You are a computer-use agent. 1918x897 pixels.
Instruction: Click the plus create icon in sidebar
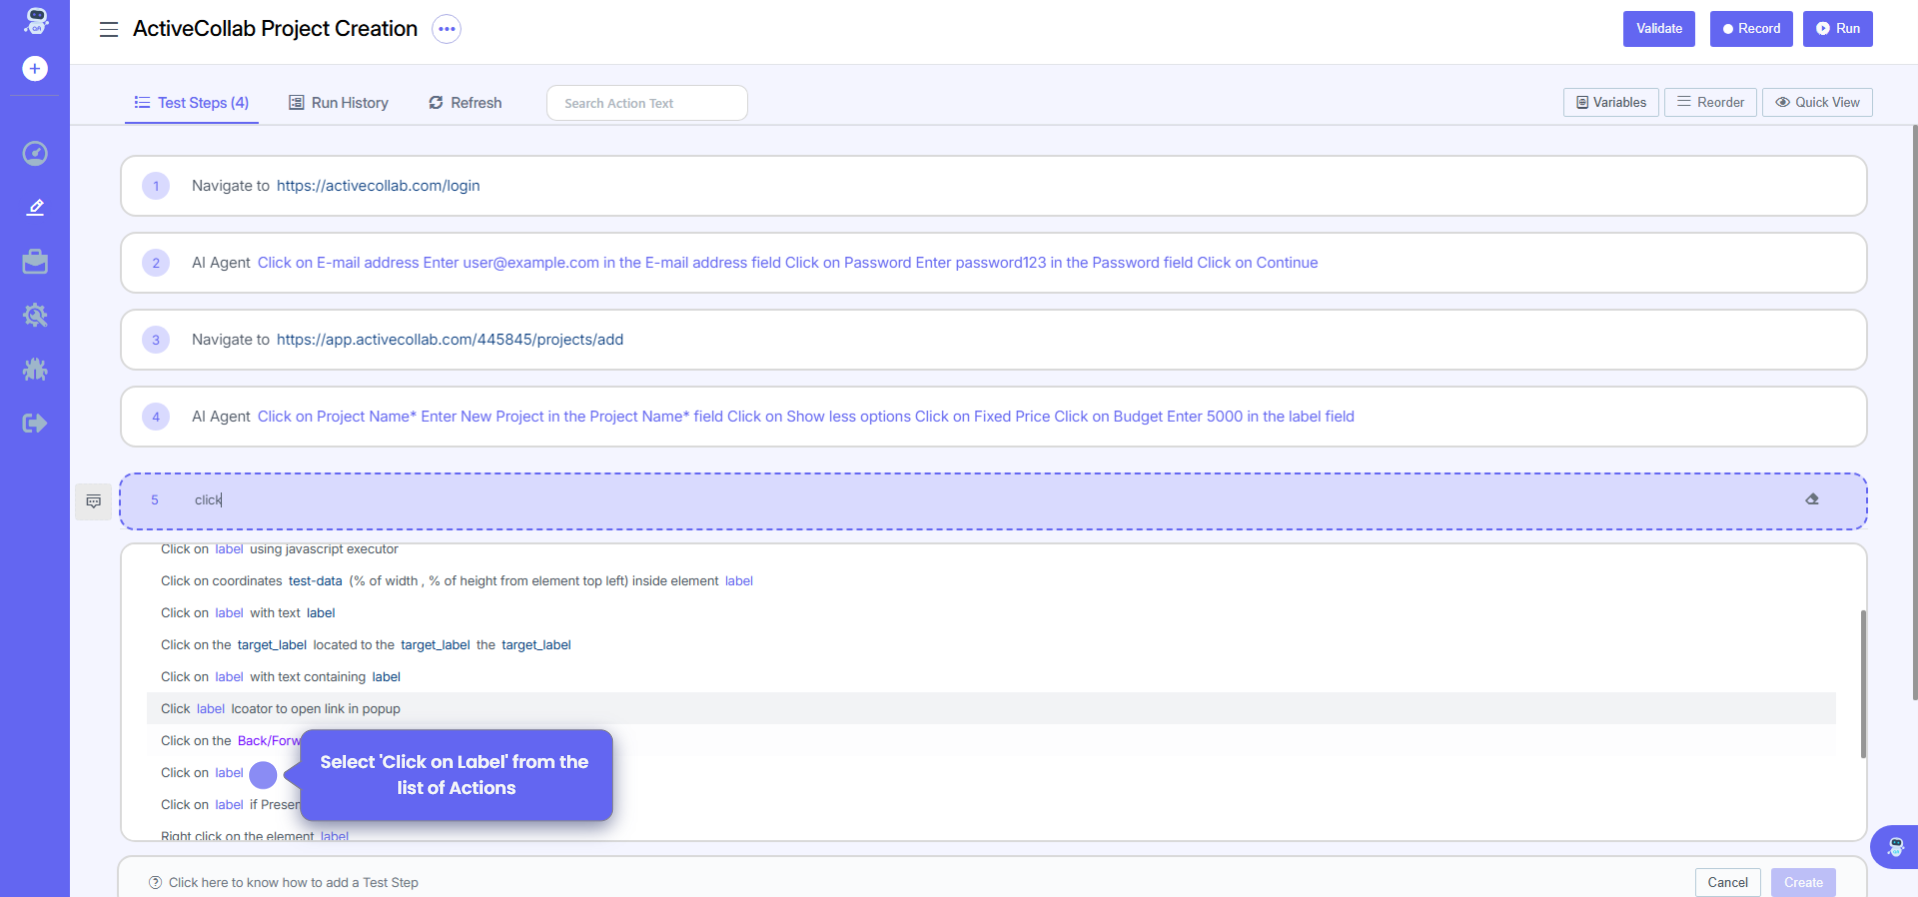35,69
